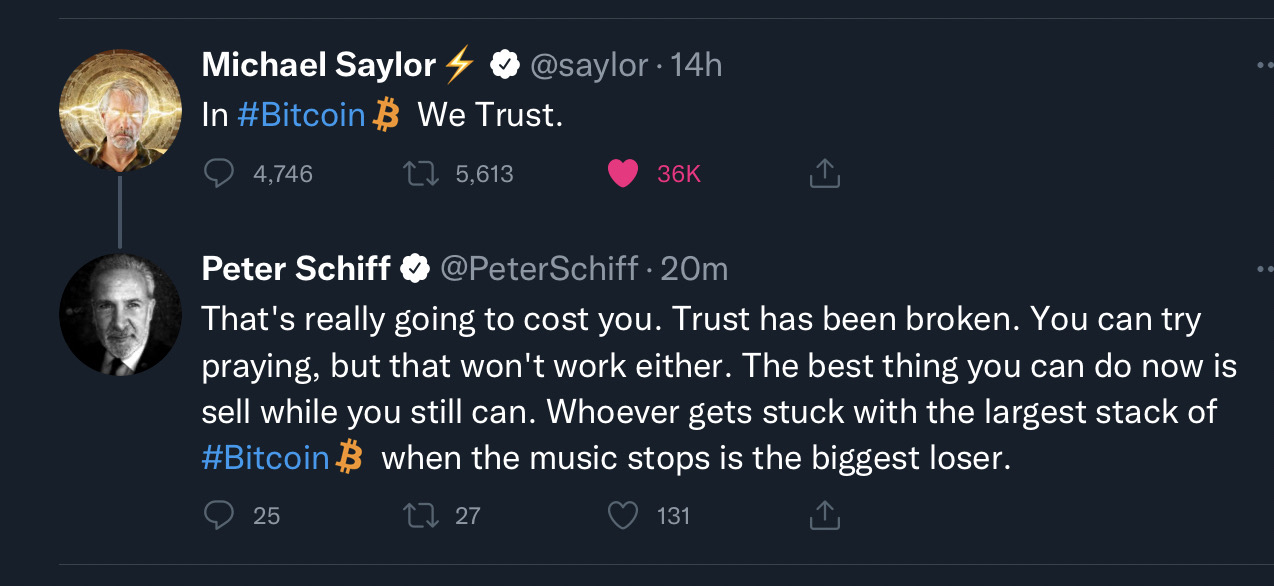1274x586 pixels.
Task: Open Michael Saylor's profile picture
Action: click(120, 112)
